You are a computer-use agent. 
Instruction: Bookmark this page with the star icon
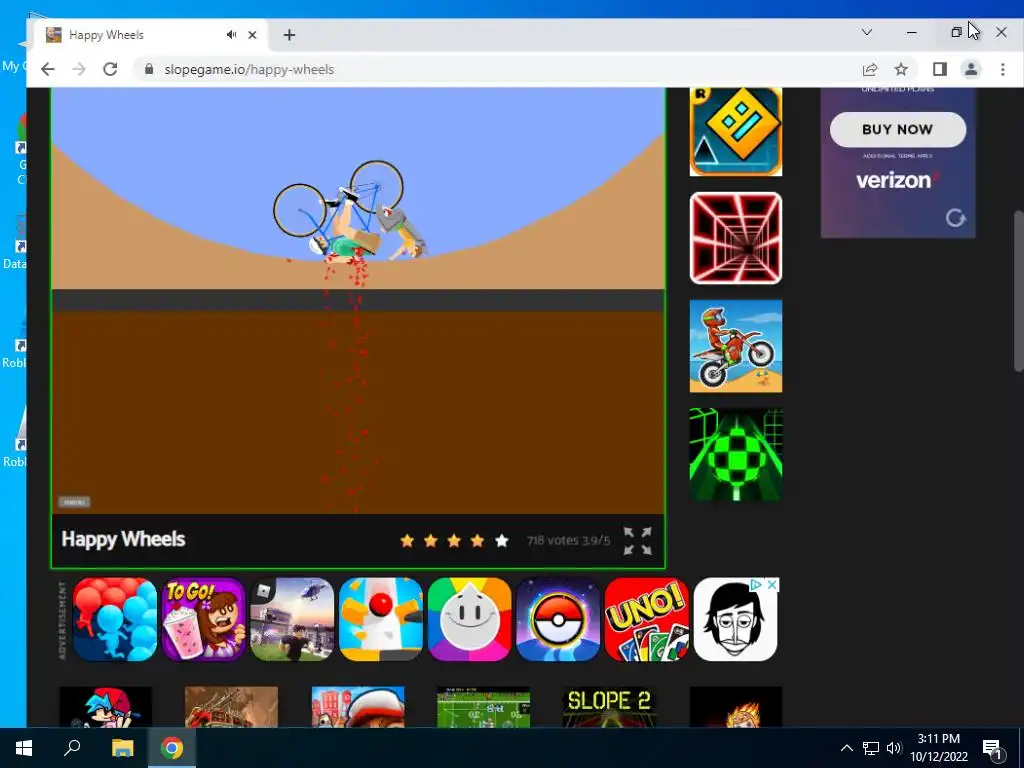[x=901, y=69]
